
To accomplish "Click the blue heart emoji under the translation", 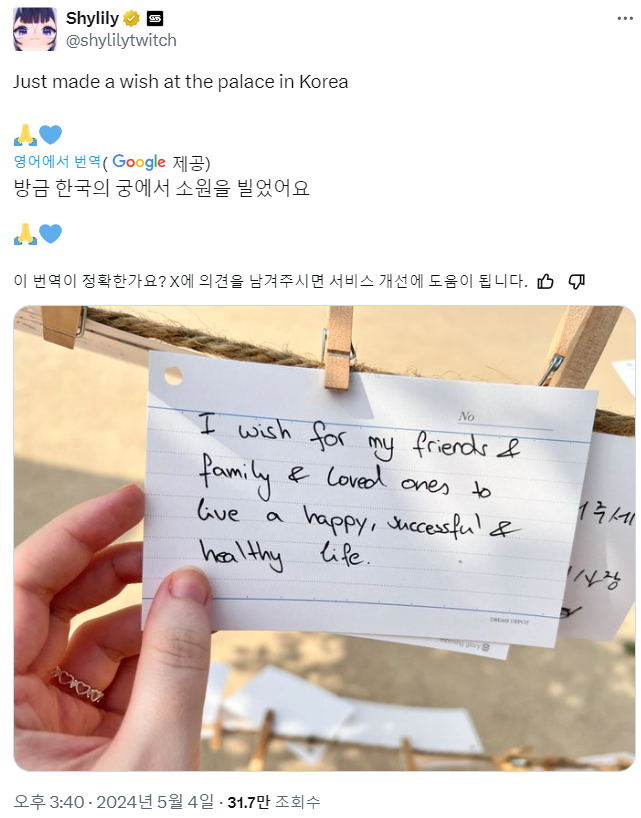I will click(51, 233).
